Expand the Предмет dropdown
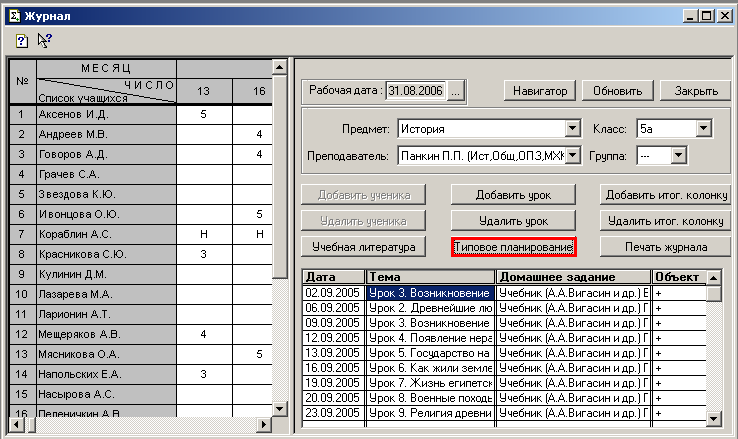This screenshot has width=738, height=439. [x=573, y=129]
